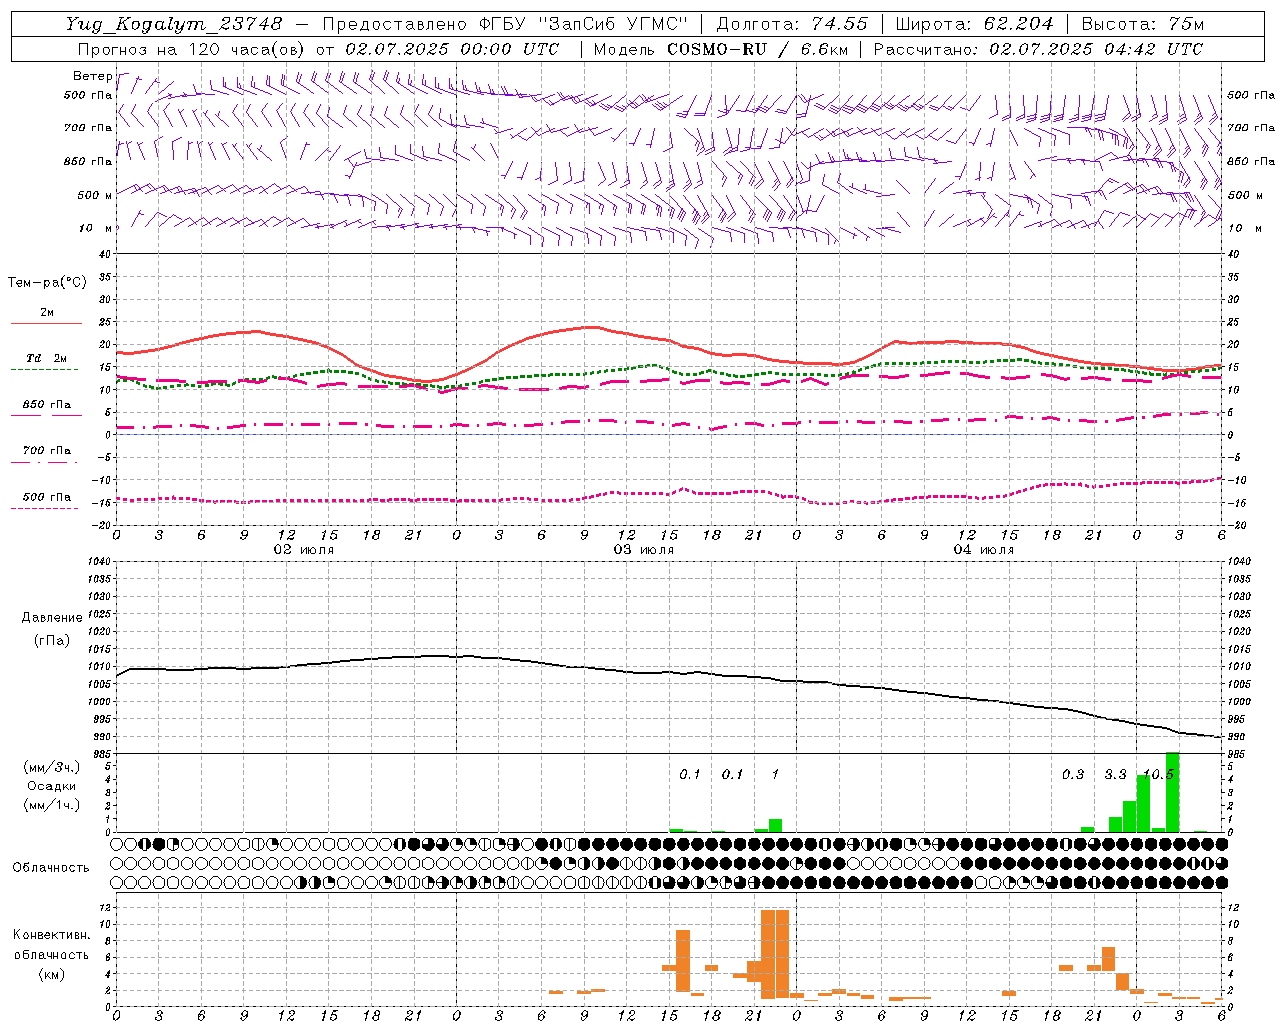Select the (мм/3ч.) unit label
The height and width of the screenshot is (1024, 1280).
[x=51, y=768]
